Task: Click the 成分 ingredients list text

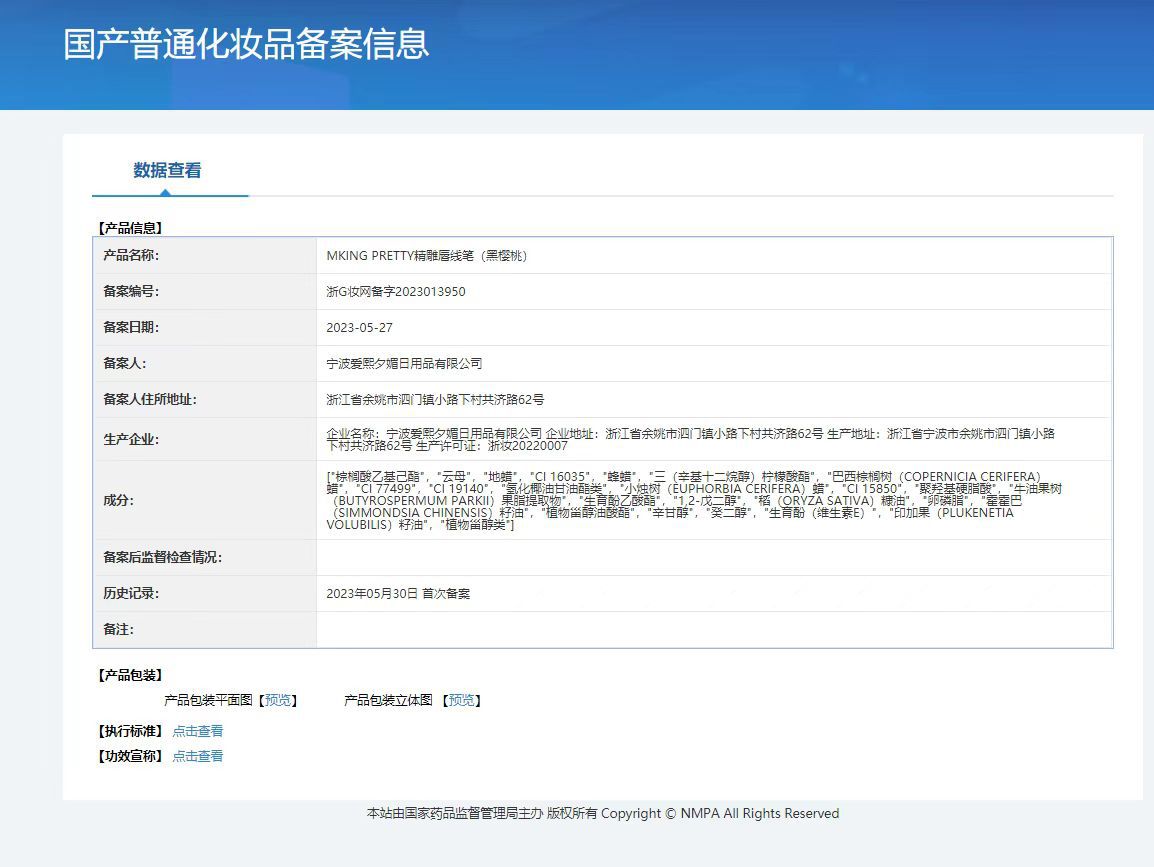Action: pyautogui.click(x=694, y=500)
